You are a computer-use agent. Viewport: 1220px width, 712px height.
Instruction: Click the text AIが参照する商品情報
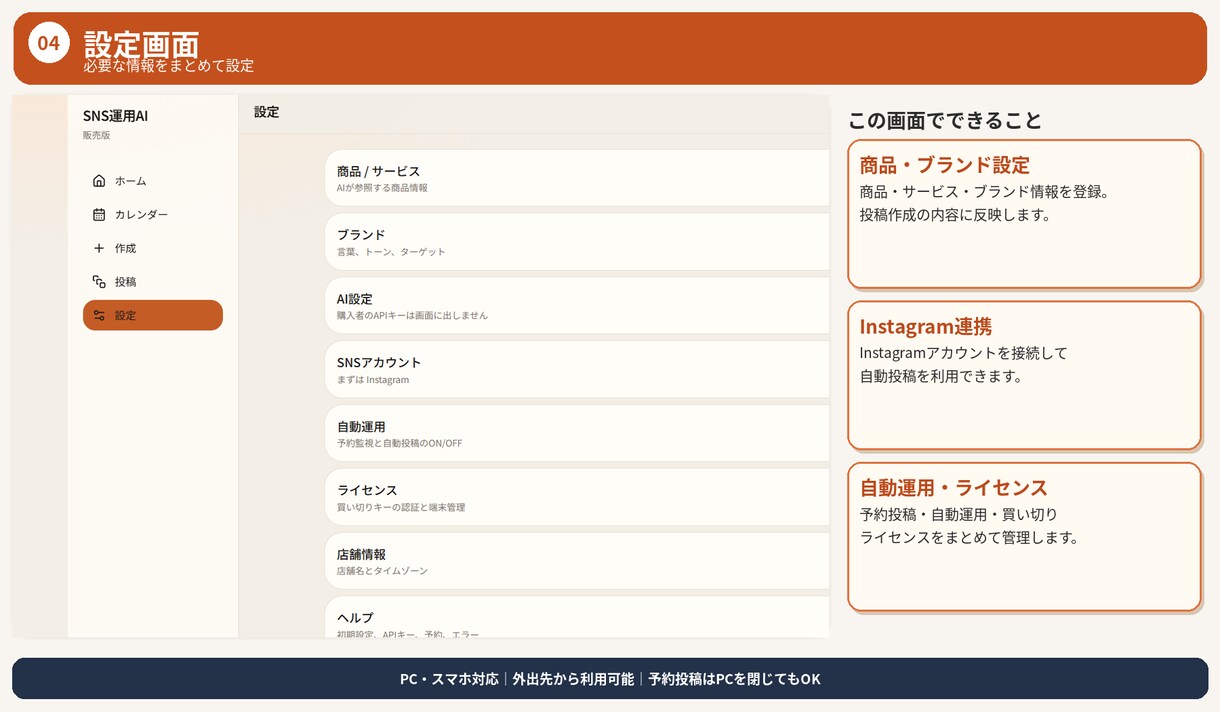pyautogui.click(x=382, y=188)
